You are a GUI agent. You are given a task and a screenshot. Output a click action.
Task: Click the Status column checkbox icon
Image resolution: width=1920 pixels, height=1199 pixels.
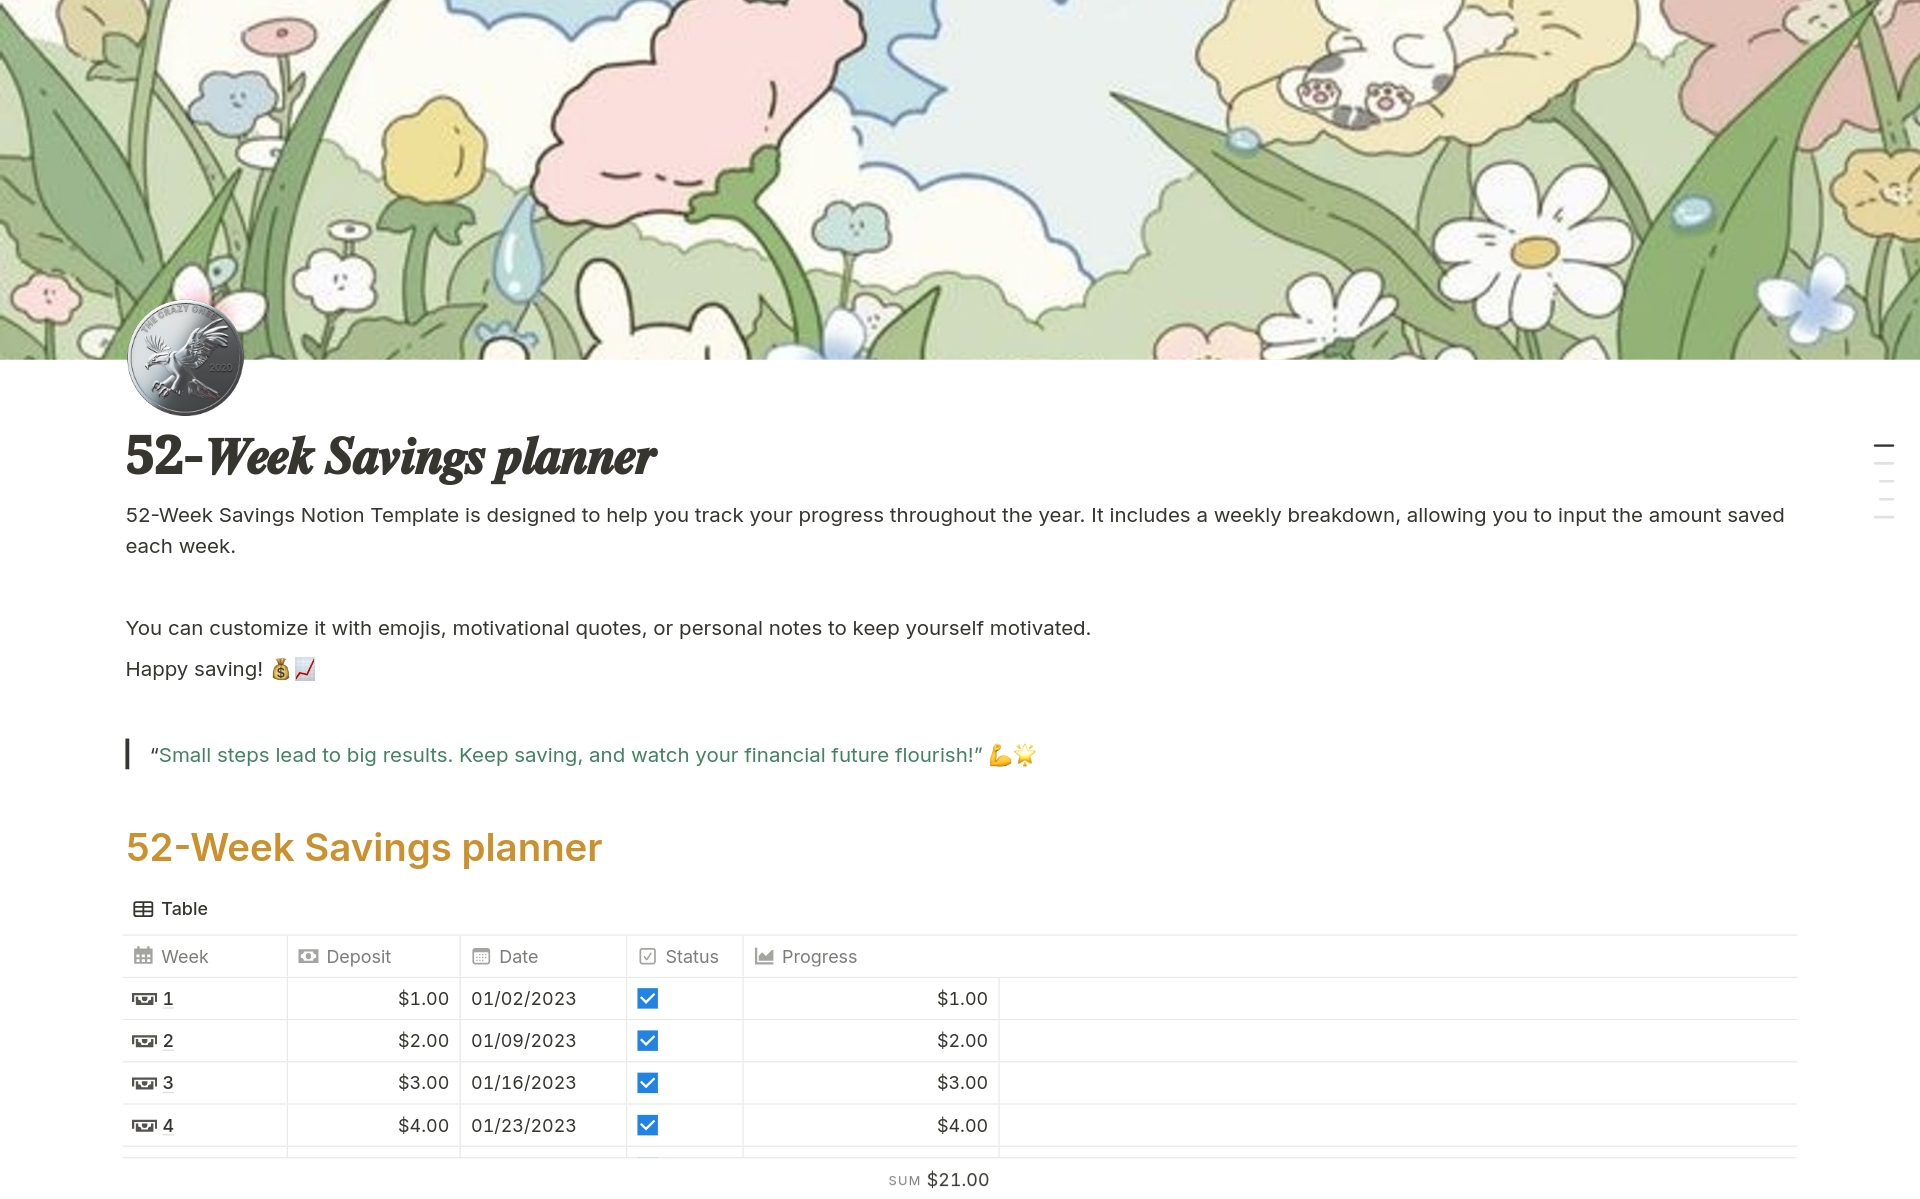(647, 956)
